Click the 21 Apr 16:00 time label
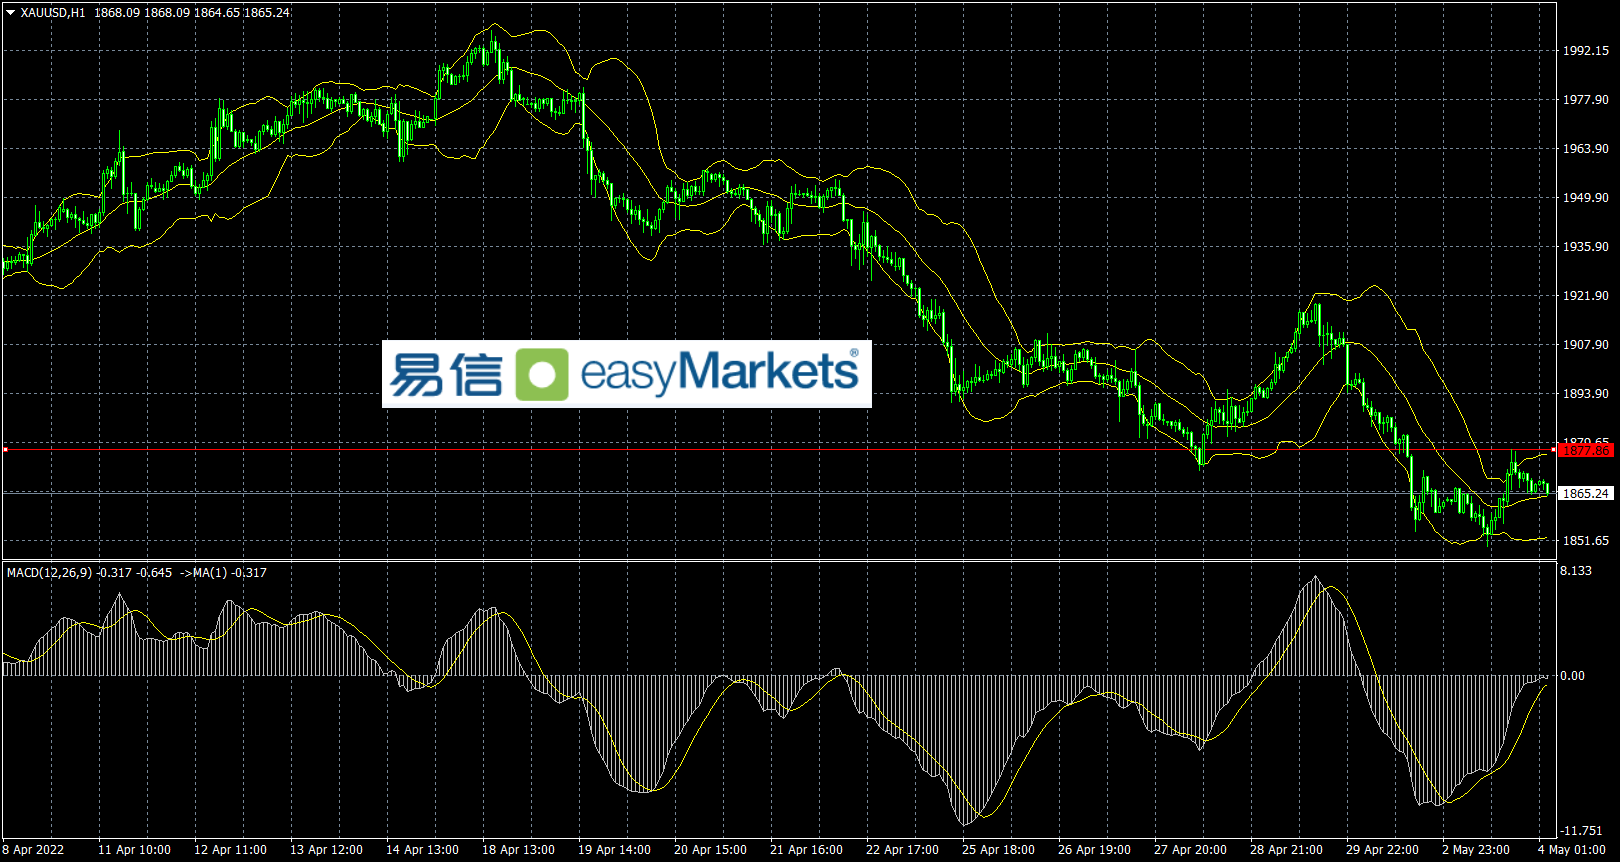 (x=806, y=850)
